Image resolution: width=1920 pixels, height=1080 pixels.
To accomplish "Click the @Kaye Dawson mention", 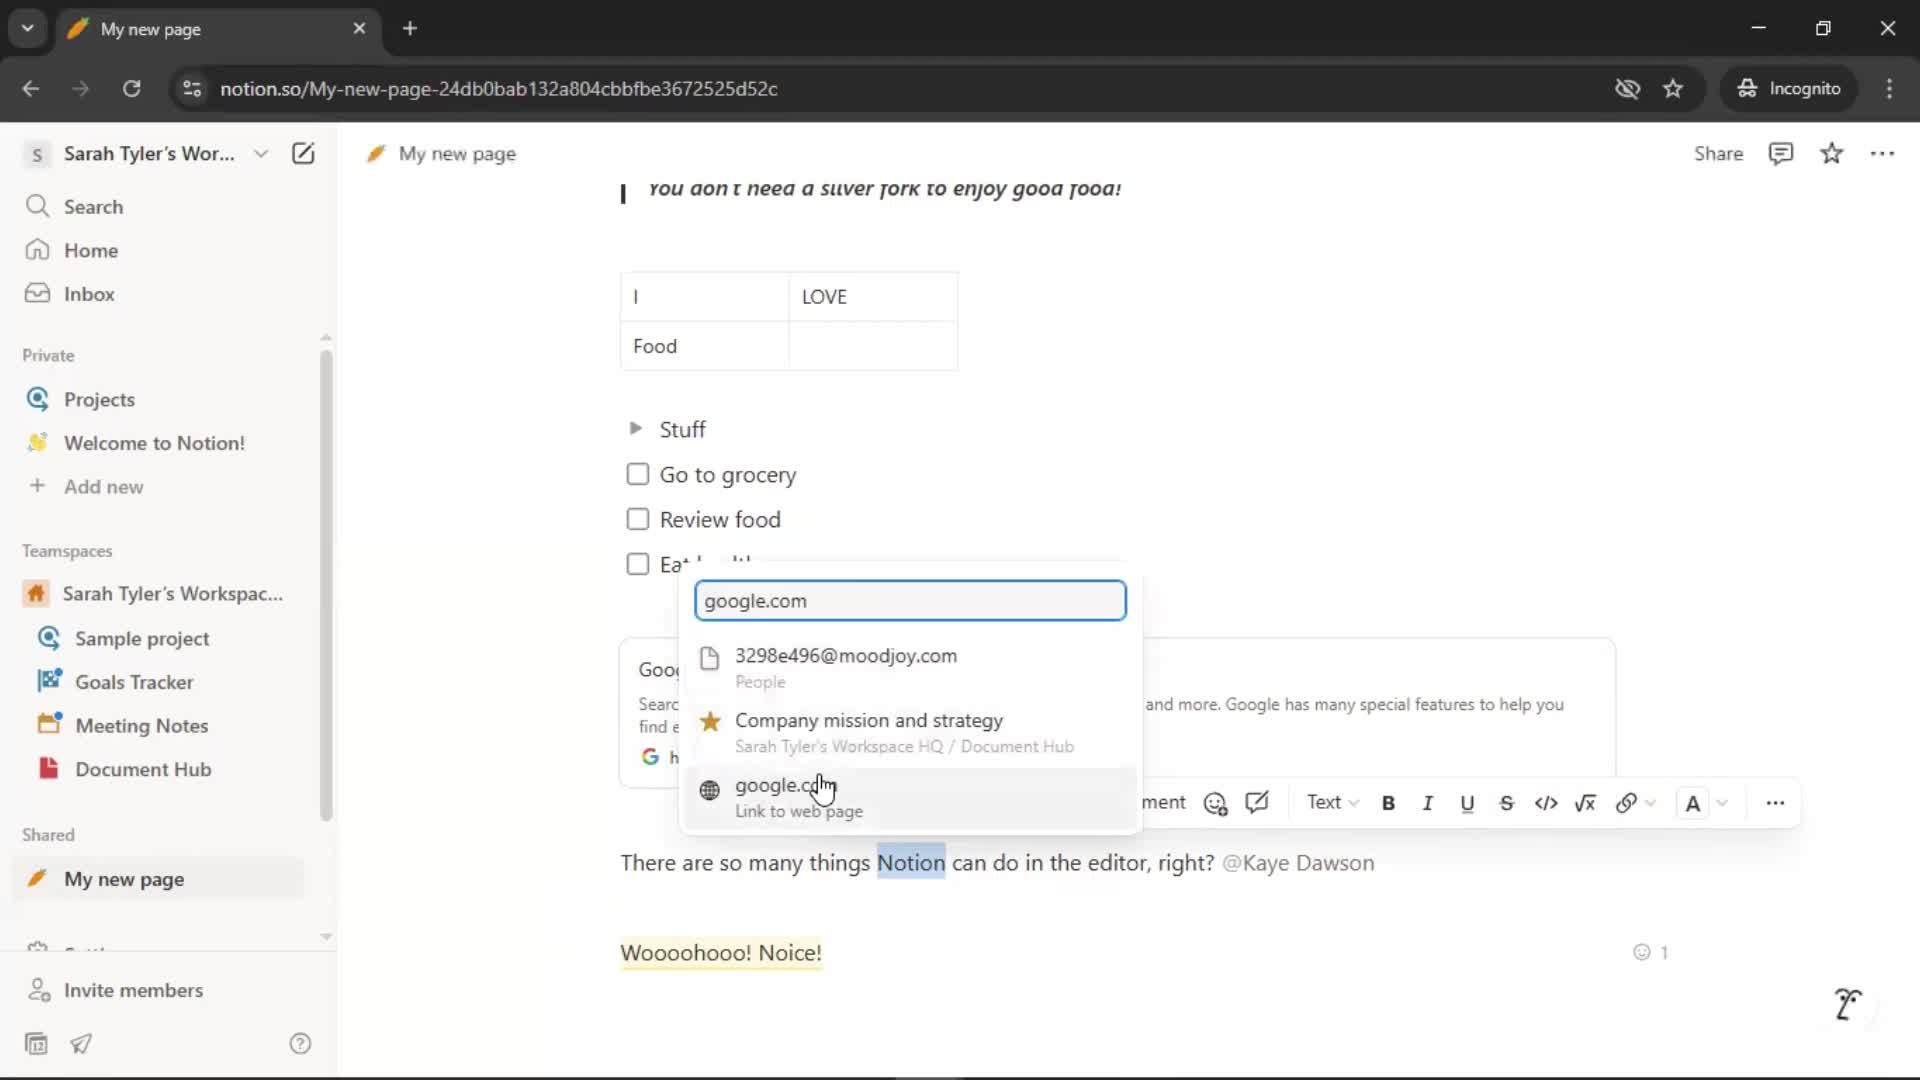I will pyautogui.click(x=1298, y=863).
